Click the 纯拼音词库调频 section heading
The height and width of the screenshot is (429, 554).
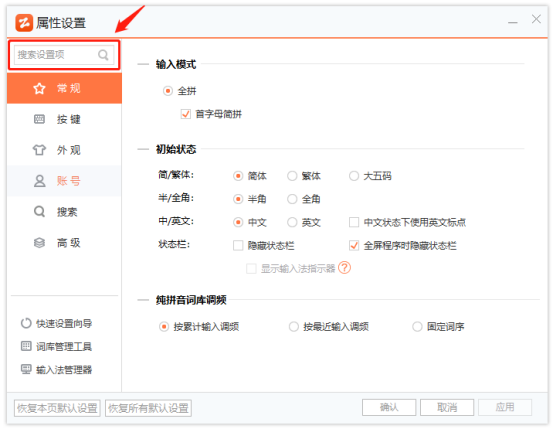point(191,300)
